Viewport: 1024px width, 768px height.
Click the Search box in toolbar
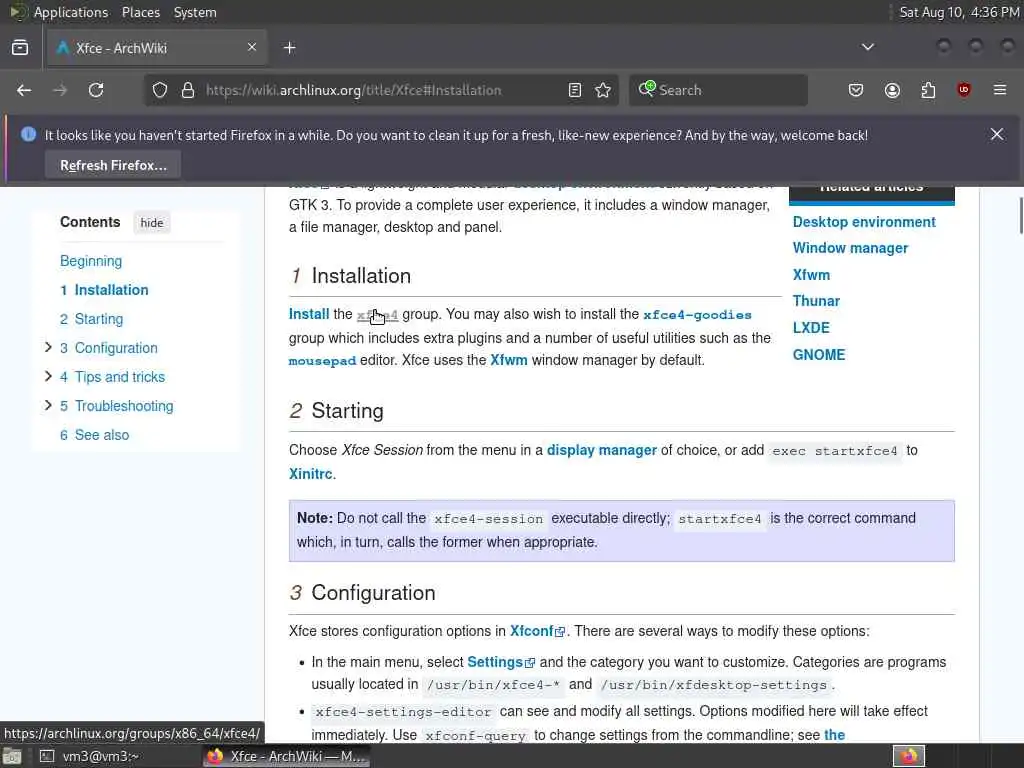point(718,90)
